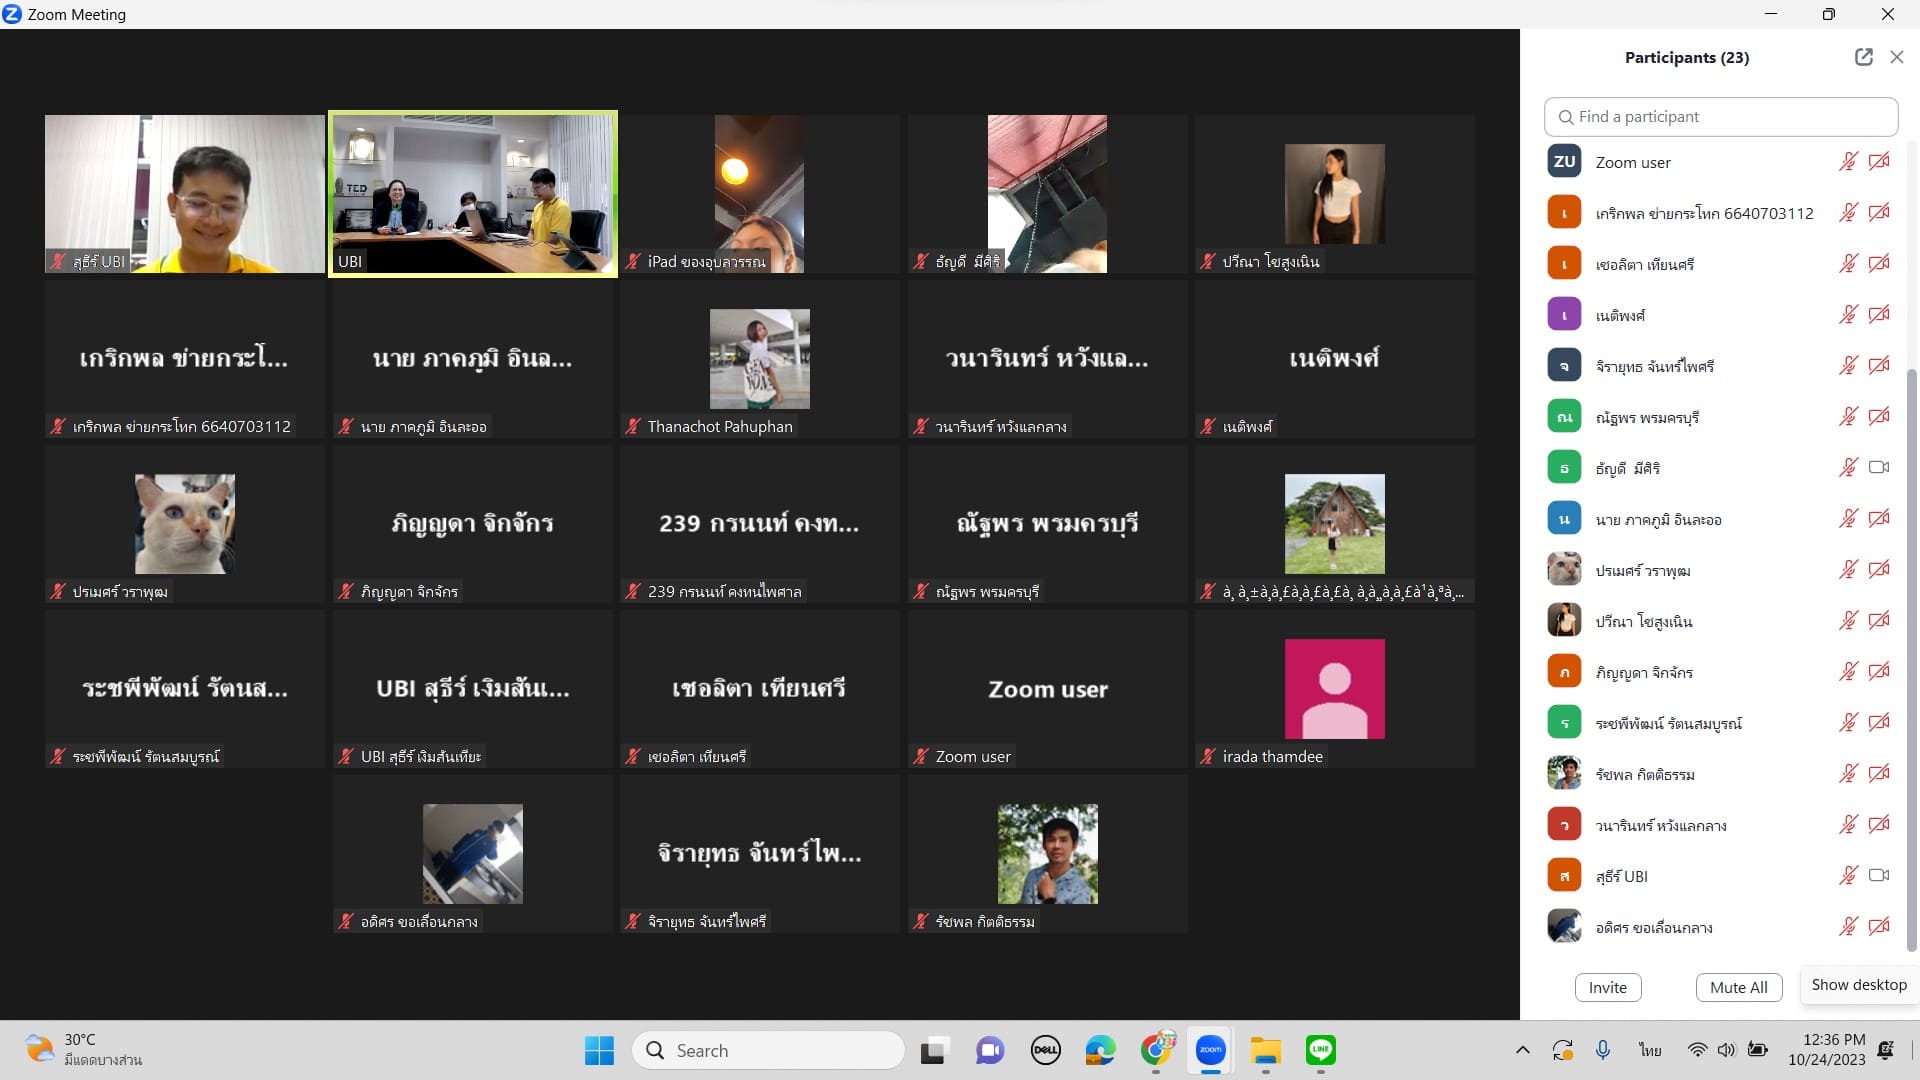Toggle mute for รัชพล กิตติธรรม in list
This screenshot has height=1080, width=1920.
1847,774
